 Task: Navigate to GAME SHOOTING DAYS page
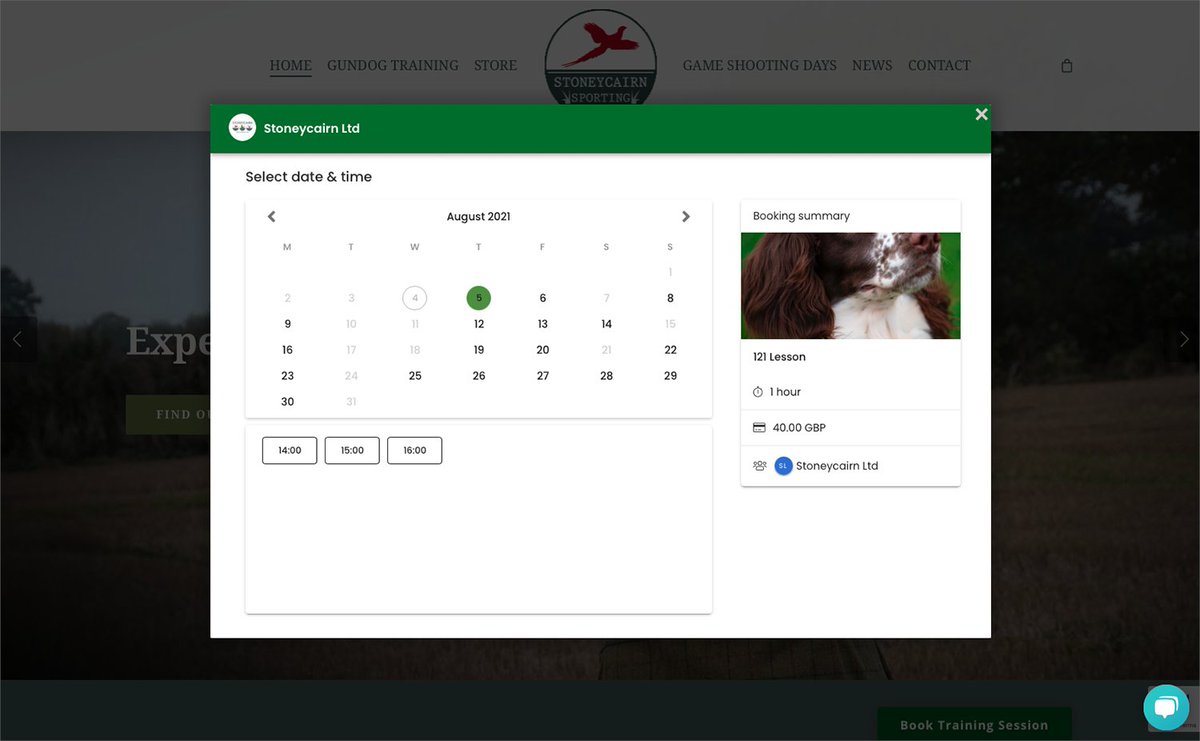pyautogui.click(x=759, y=65)
